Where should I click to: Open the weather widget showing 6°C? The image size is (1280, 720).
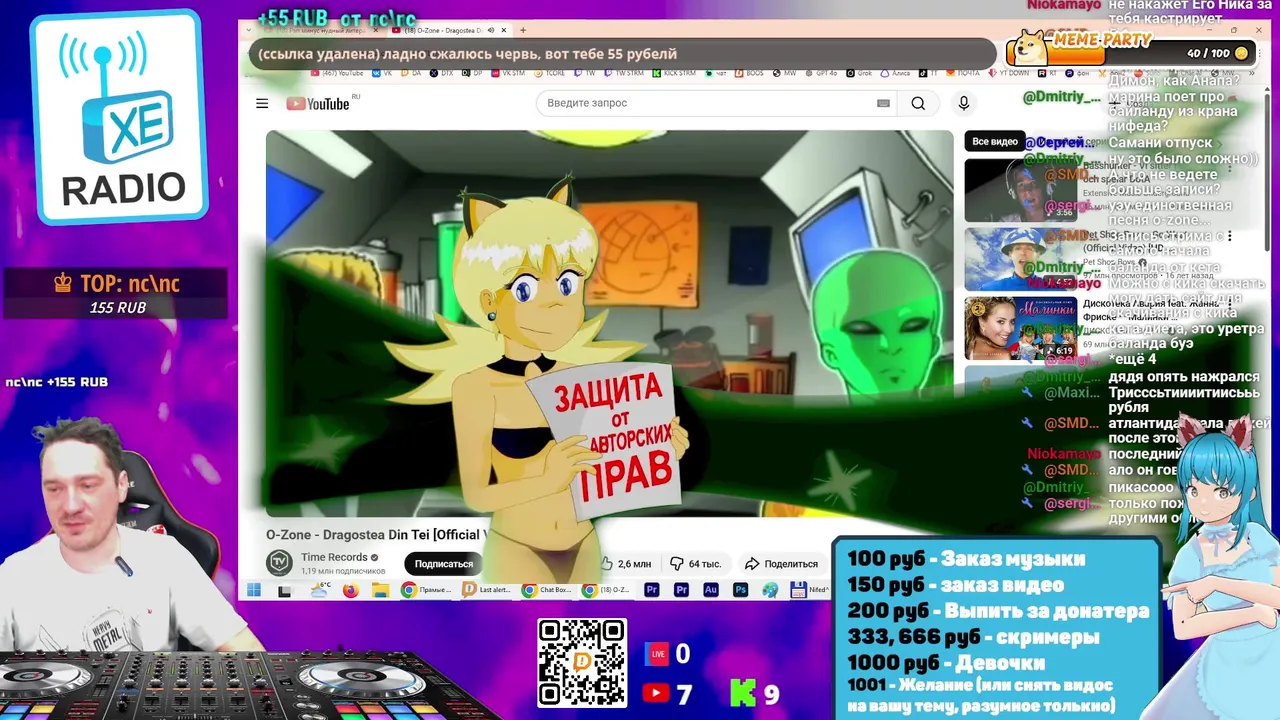click(321, 590)
